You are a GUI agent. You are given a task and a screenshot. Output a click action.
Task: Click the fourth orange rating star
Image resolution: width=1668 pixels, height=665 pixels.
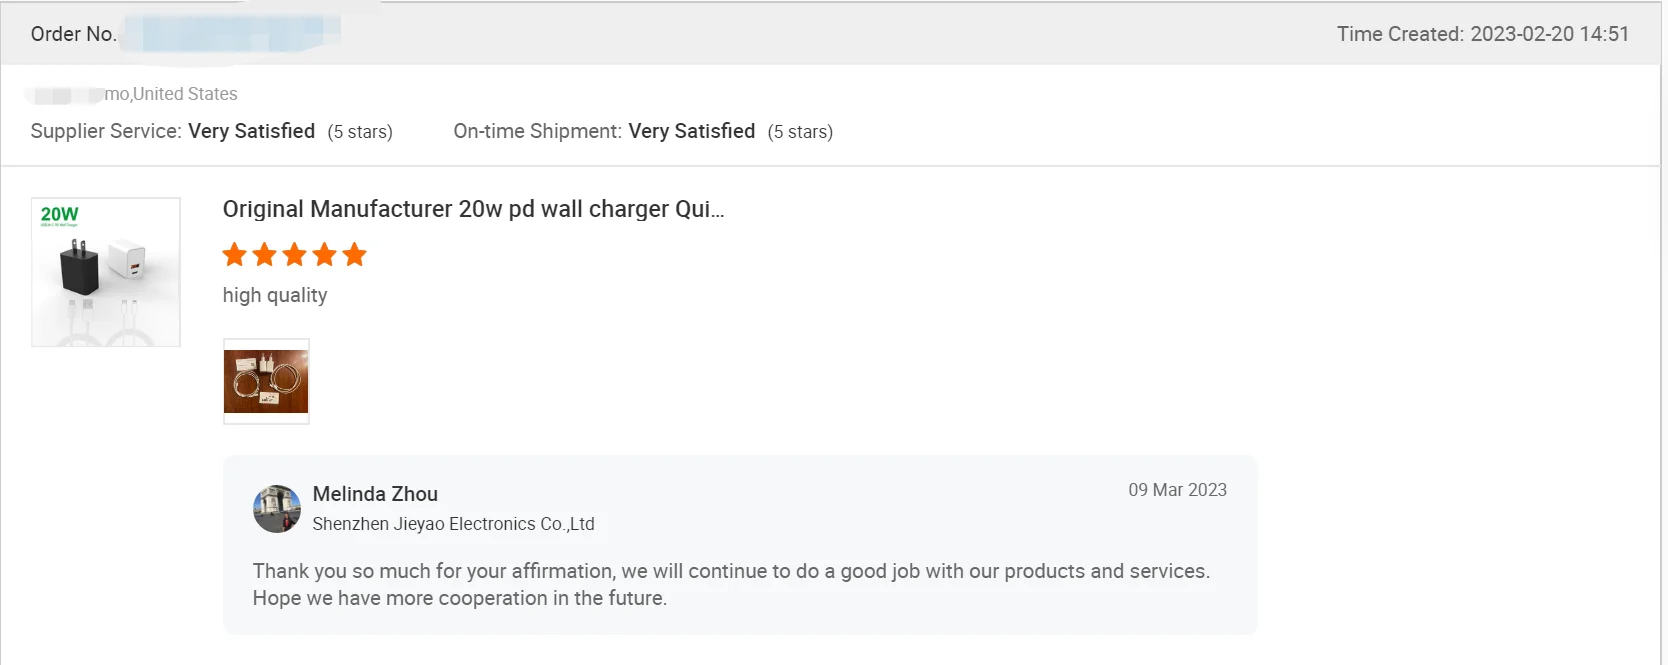point(325,255)
